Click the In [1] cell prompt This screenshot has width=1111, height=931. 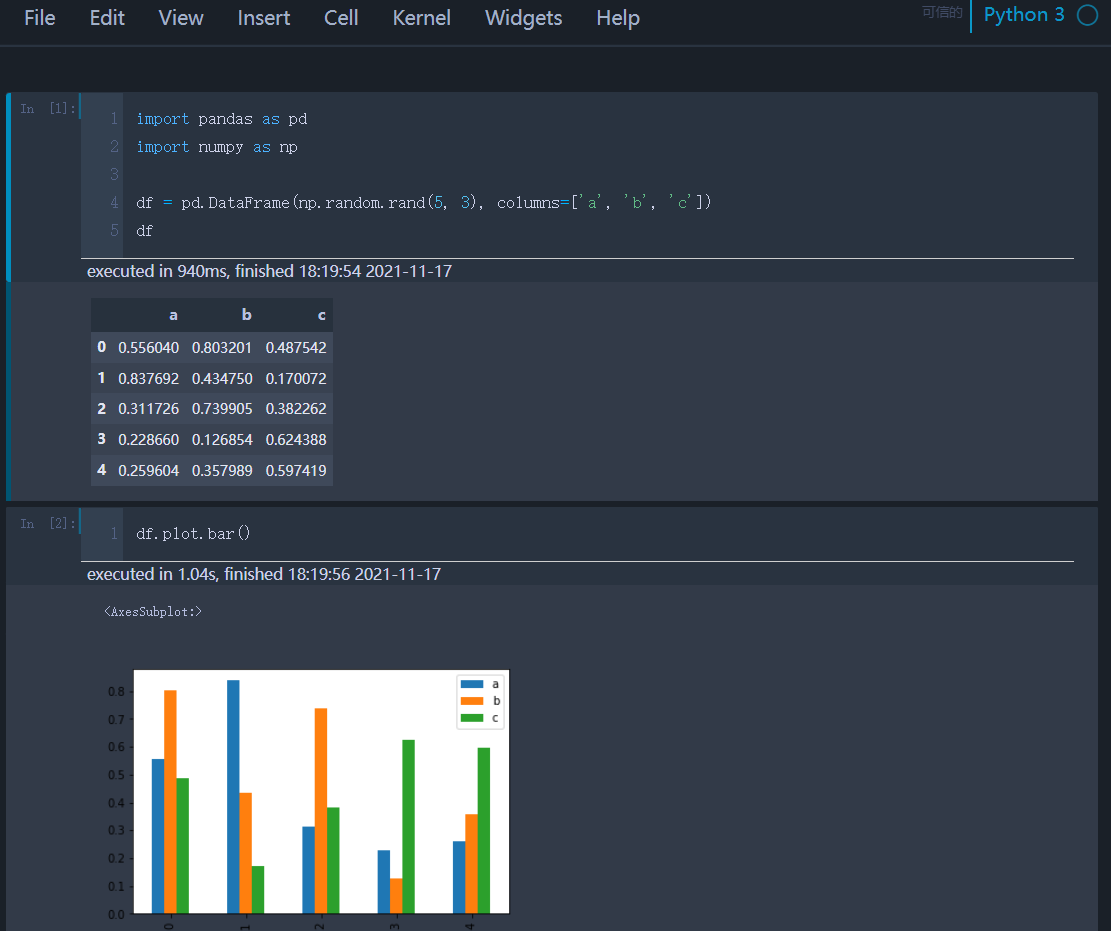pos(47,108)
